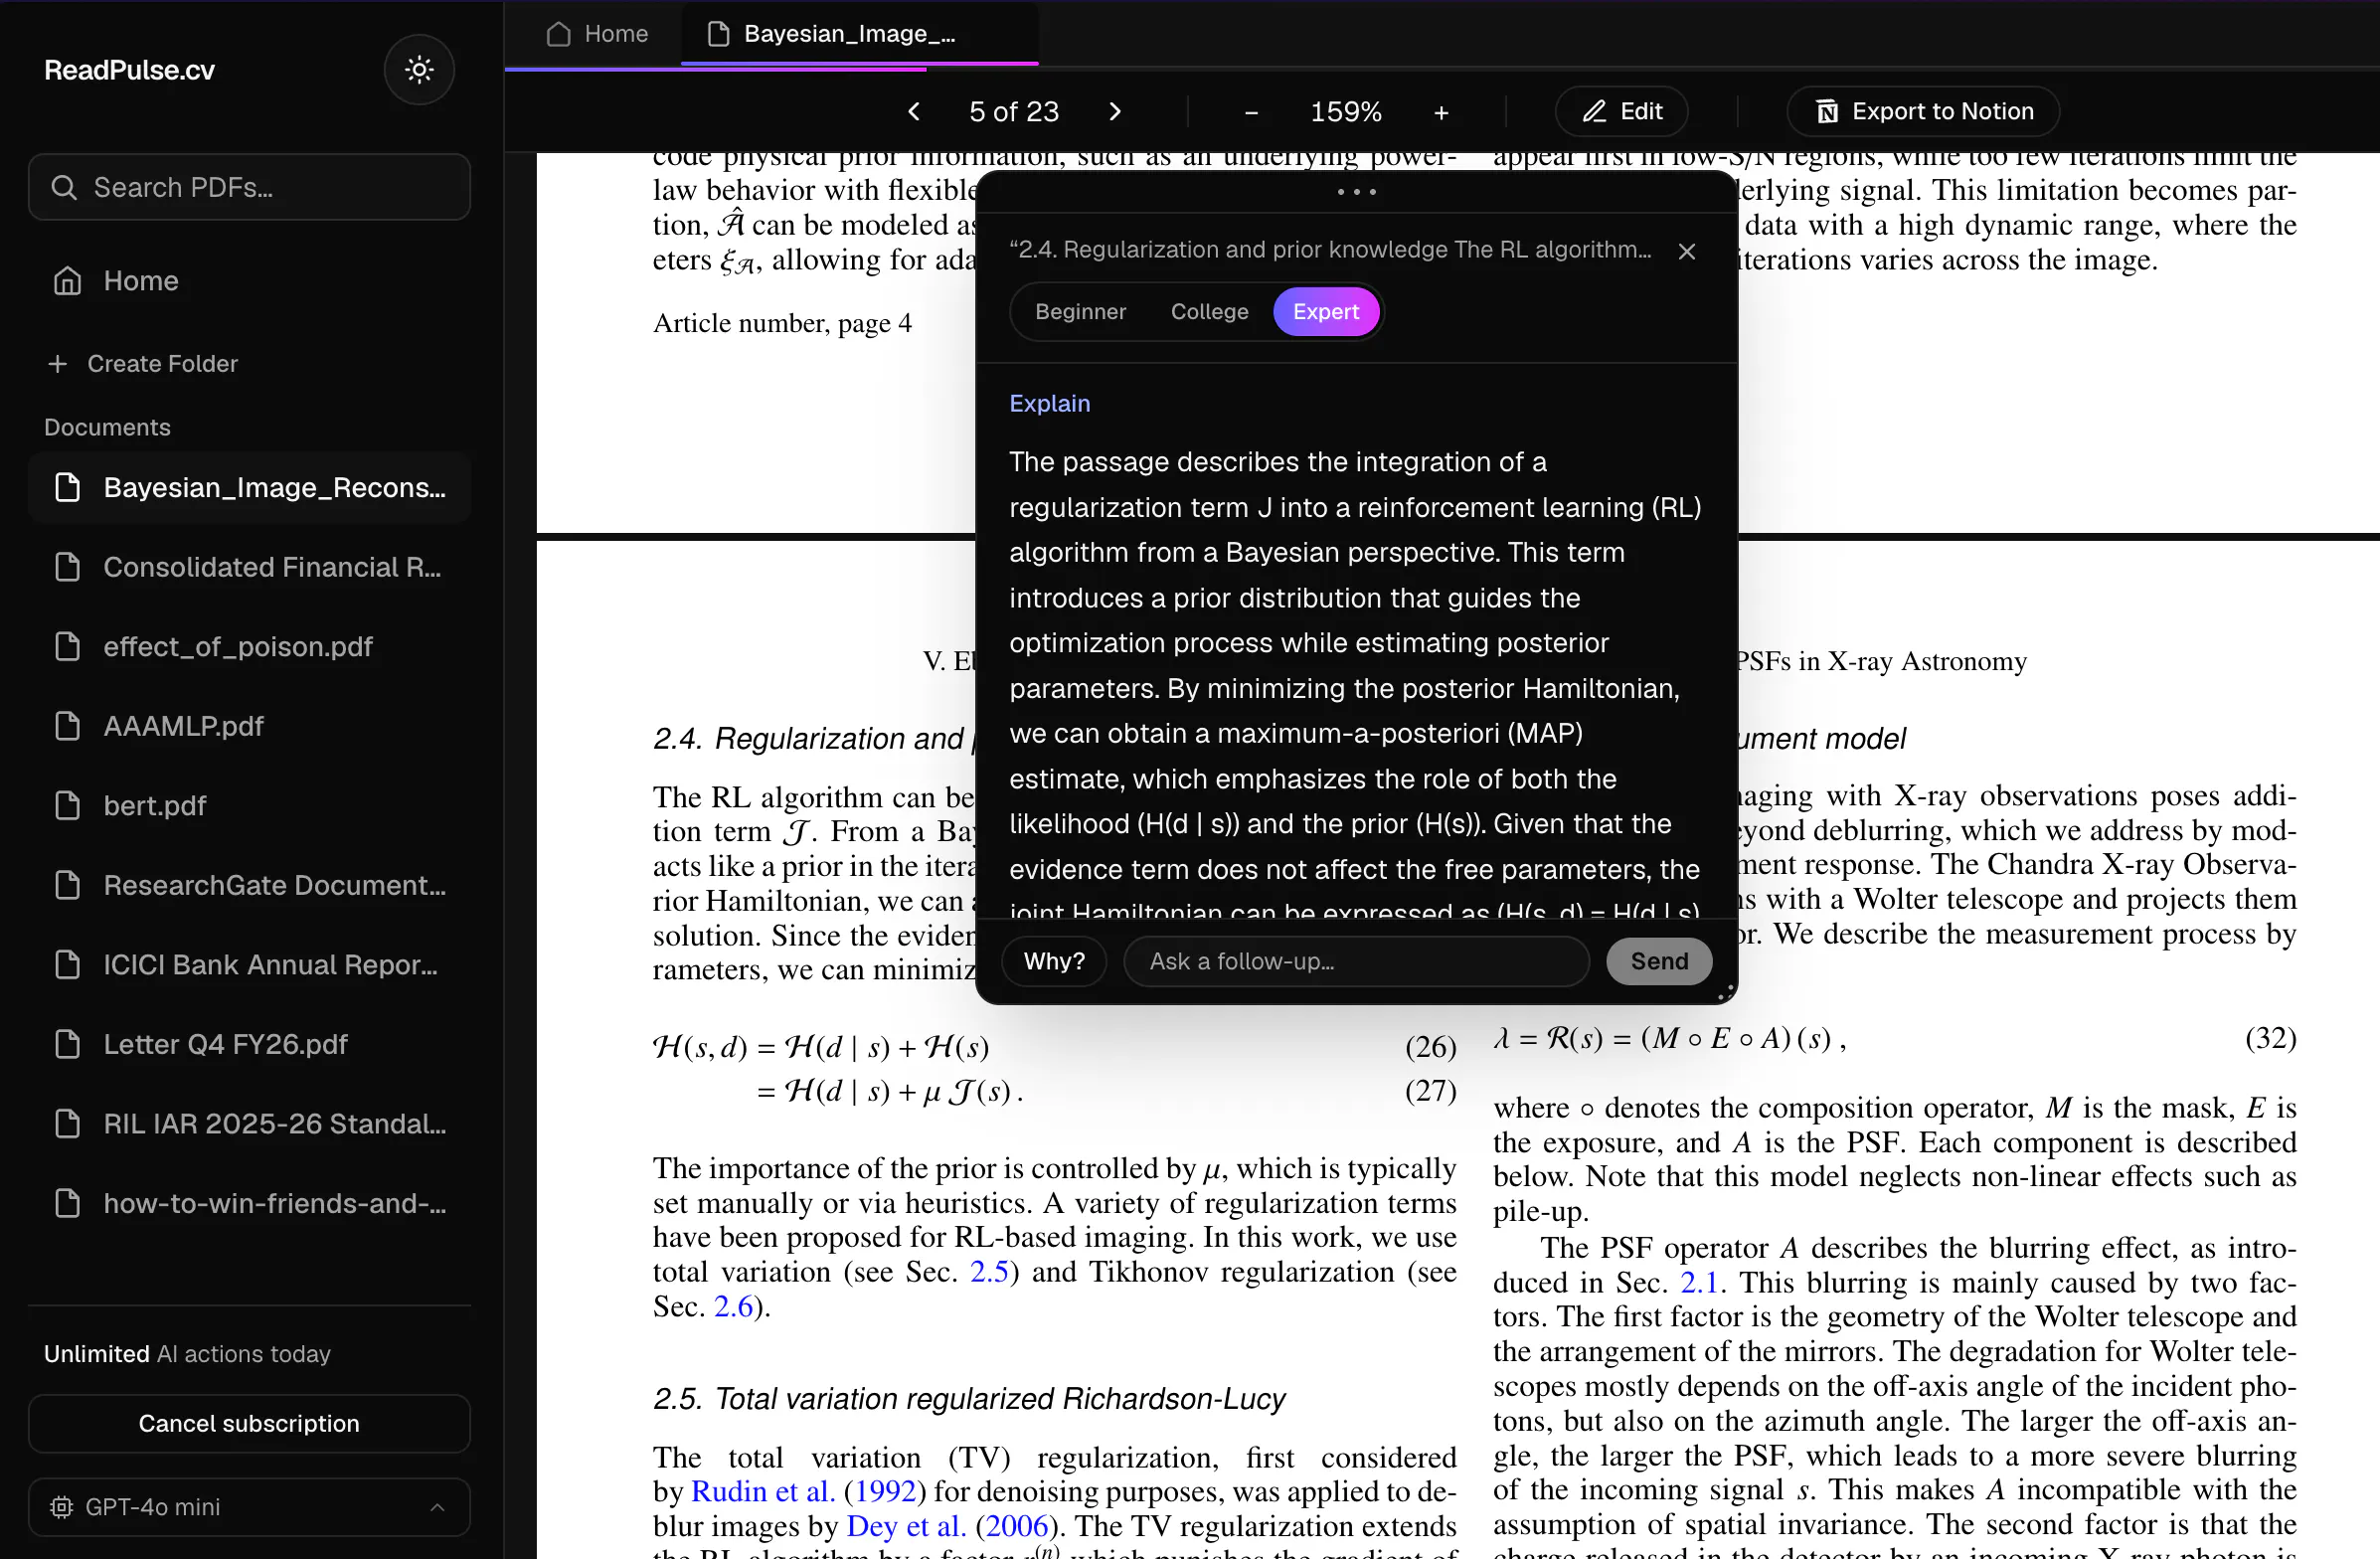Click Cancel subscription button
Image resolution: width=2380 pixels, height=1559 pixels.
[x=249, y=1423]
